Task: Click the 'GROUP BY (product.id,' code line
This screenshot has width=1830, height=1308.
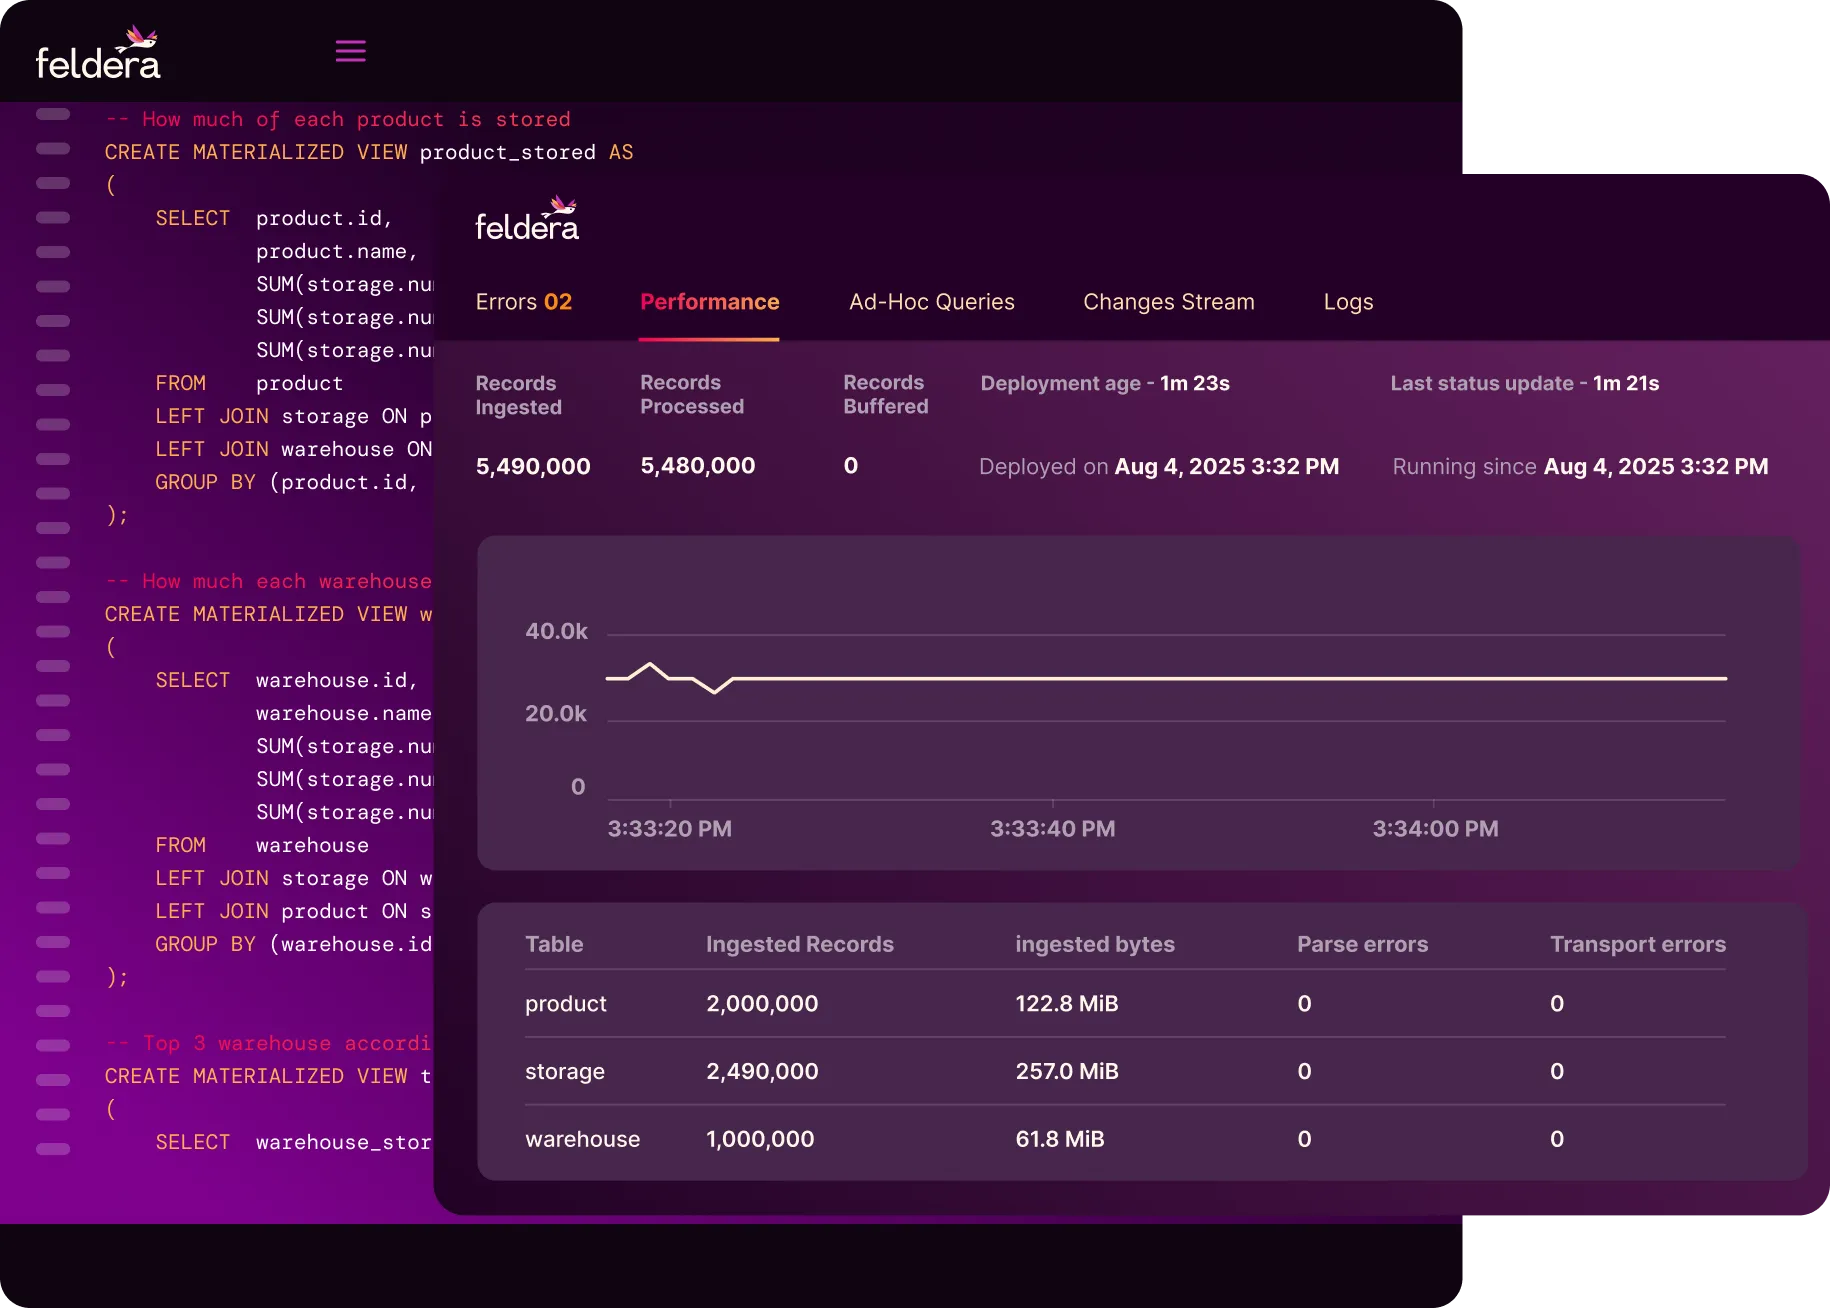Action: pos(287,482)
